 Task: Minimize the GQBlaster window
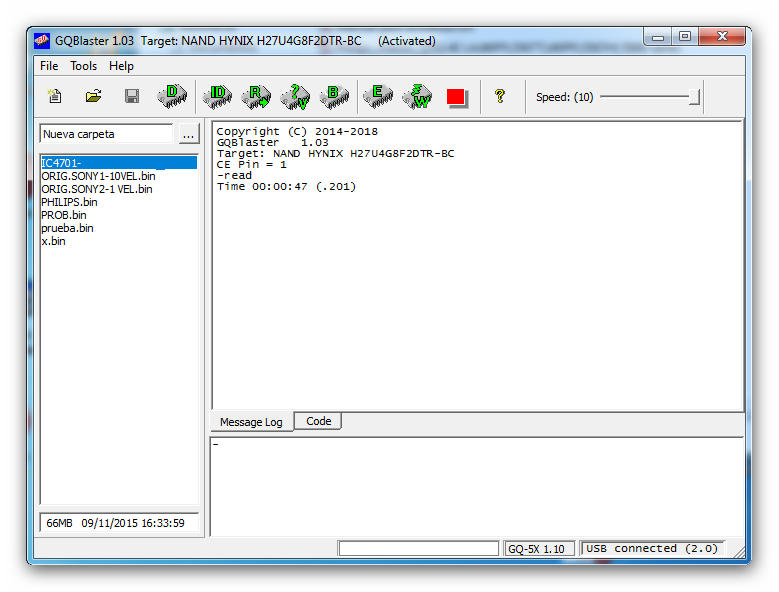point(658,37)
